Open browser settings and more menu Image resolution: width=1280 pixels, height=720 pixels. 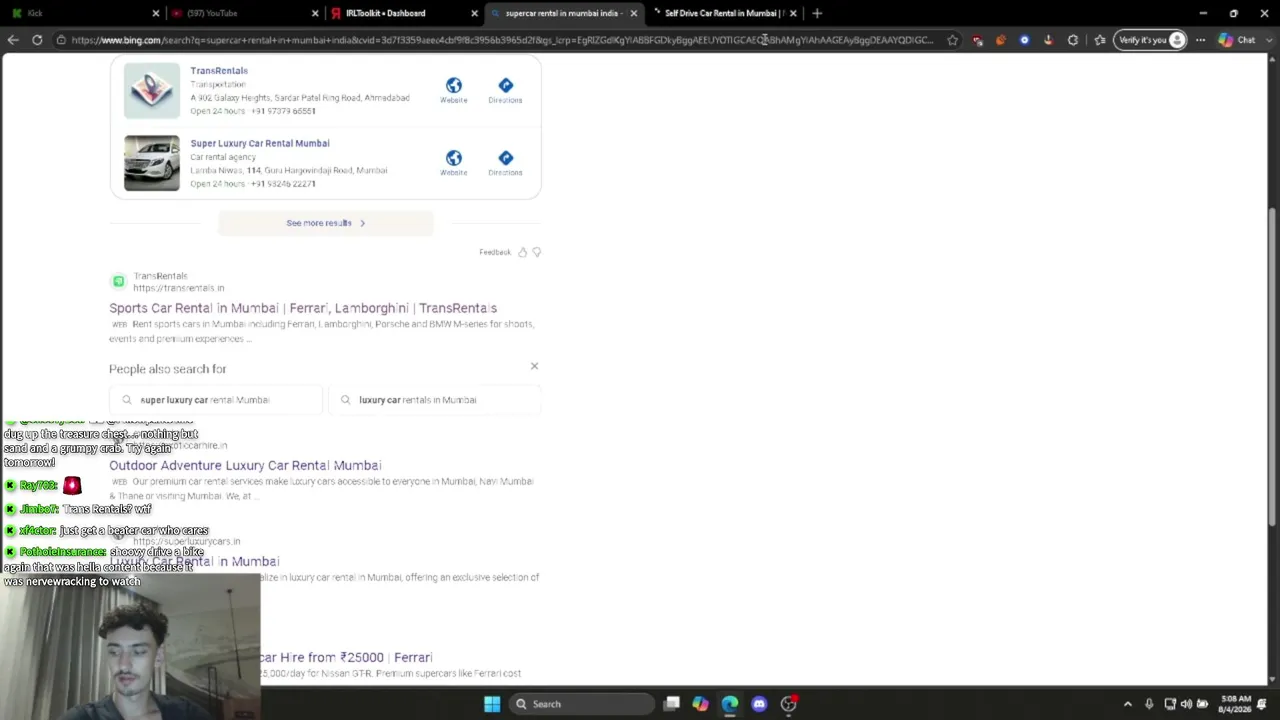[x=1200, y=40]
